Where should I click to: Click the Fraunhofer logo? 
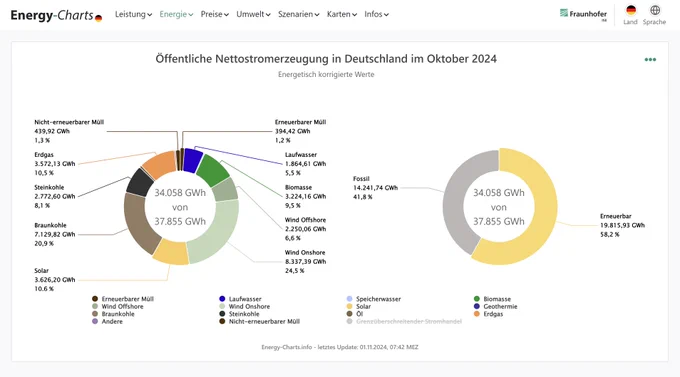583,14
